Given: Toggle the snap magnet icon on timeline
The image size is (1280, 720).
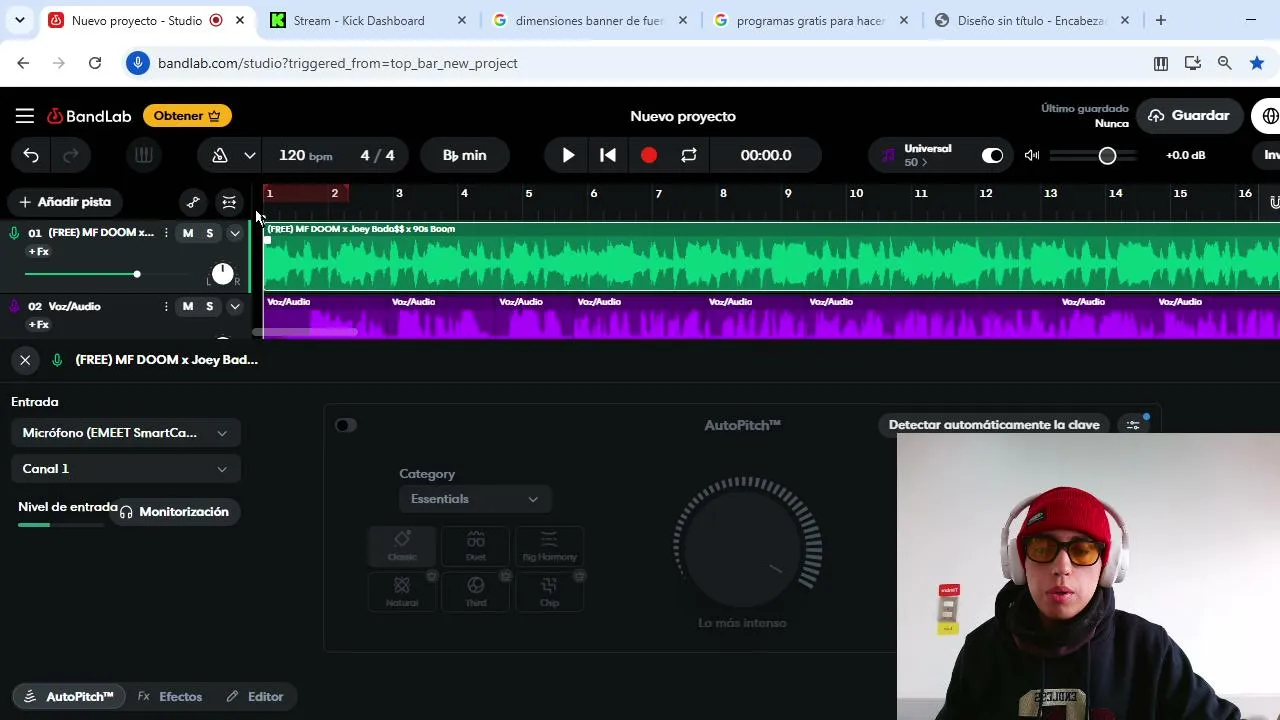Looking at the screenshot, I should pos(1275,202).
